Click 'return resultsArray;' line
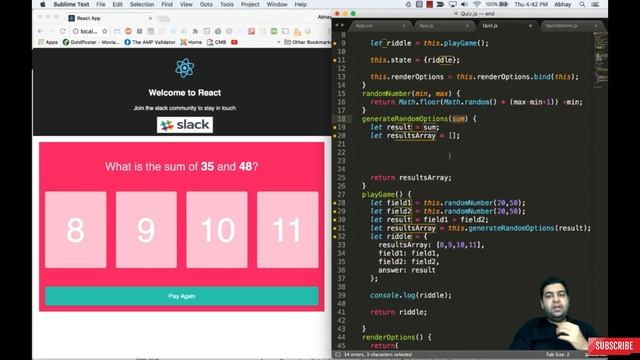The width and height of the screenshot is (640, 360). (411, 178)
